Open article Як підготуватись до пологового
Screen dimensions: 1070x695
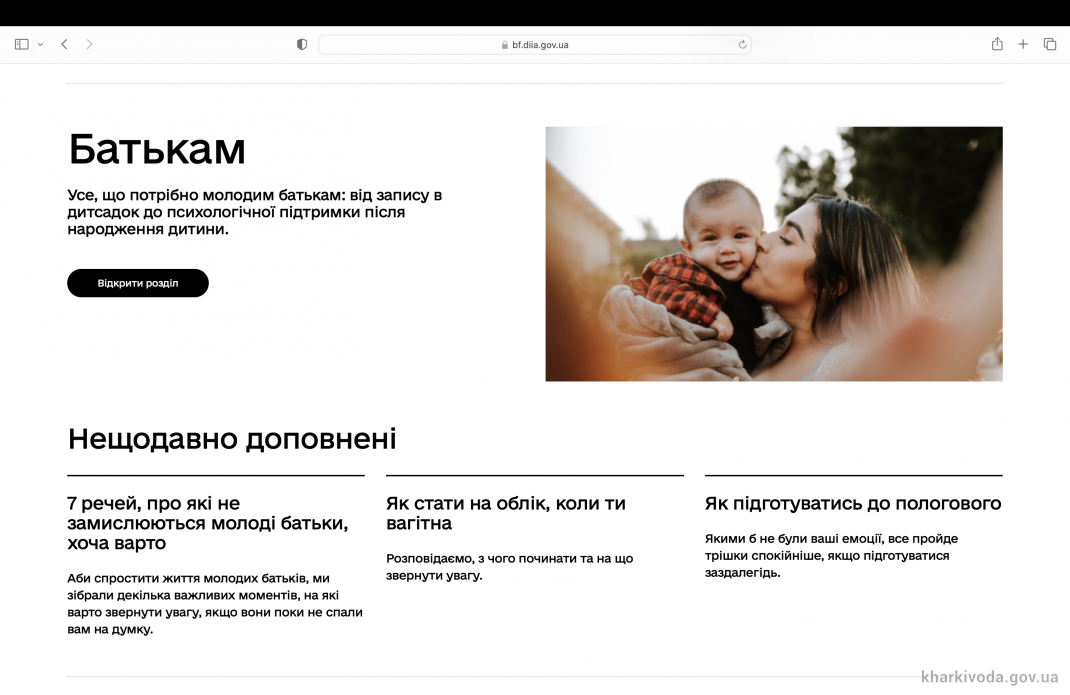coord(852,503)
